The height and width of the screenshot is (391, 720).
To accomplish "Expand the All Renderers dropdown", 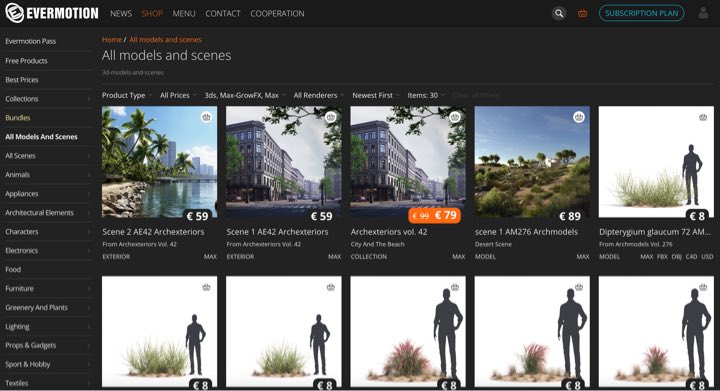I will (x=318, y=95).
